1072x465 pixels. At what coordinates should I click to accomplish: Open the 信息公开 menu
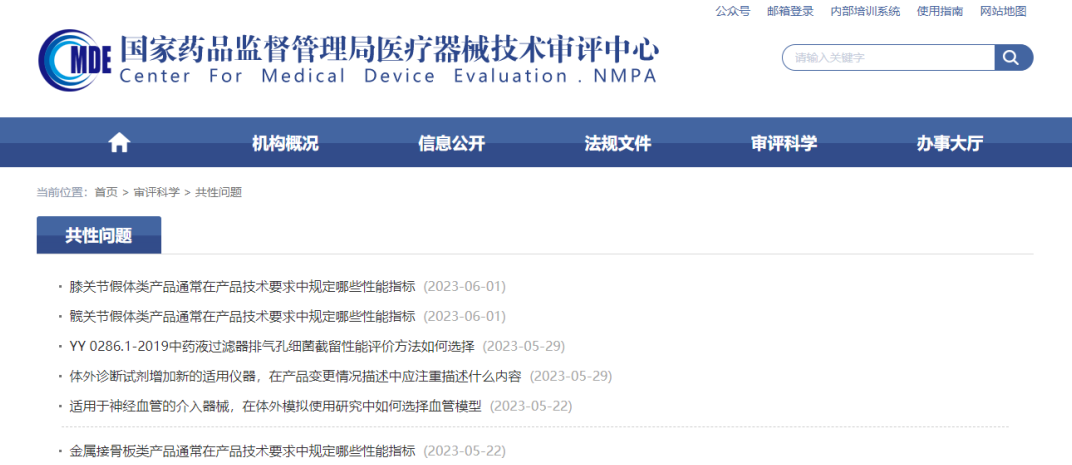[451, 143]
